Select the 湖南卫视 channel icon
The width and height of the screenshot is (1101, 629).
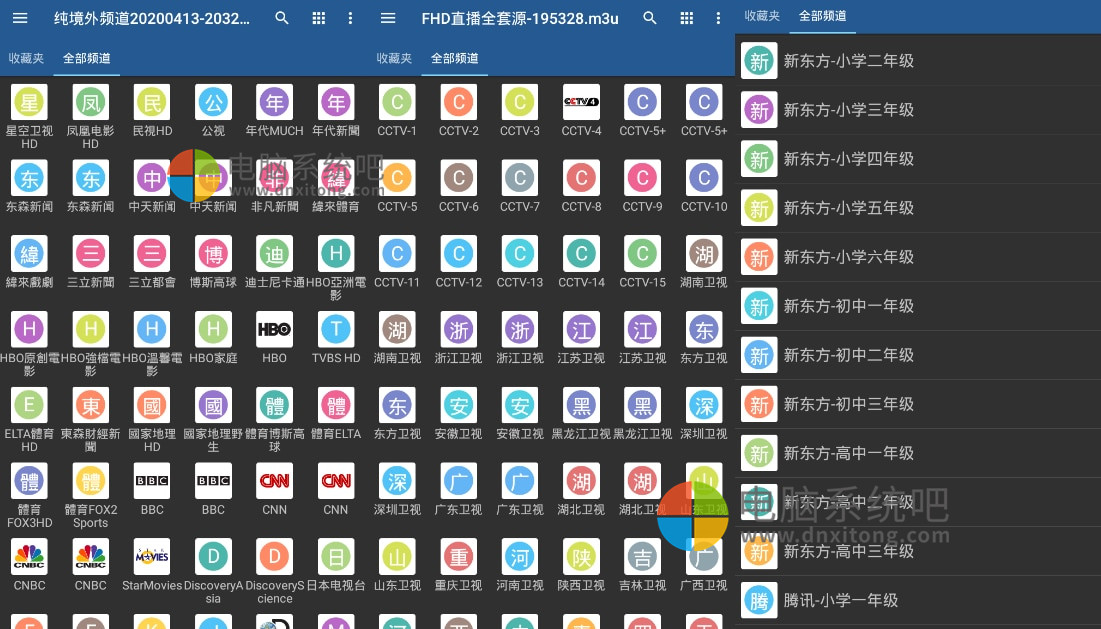point(704,253)
